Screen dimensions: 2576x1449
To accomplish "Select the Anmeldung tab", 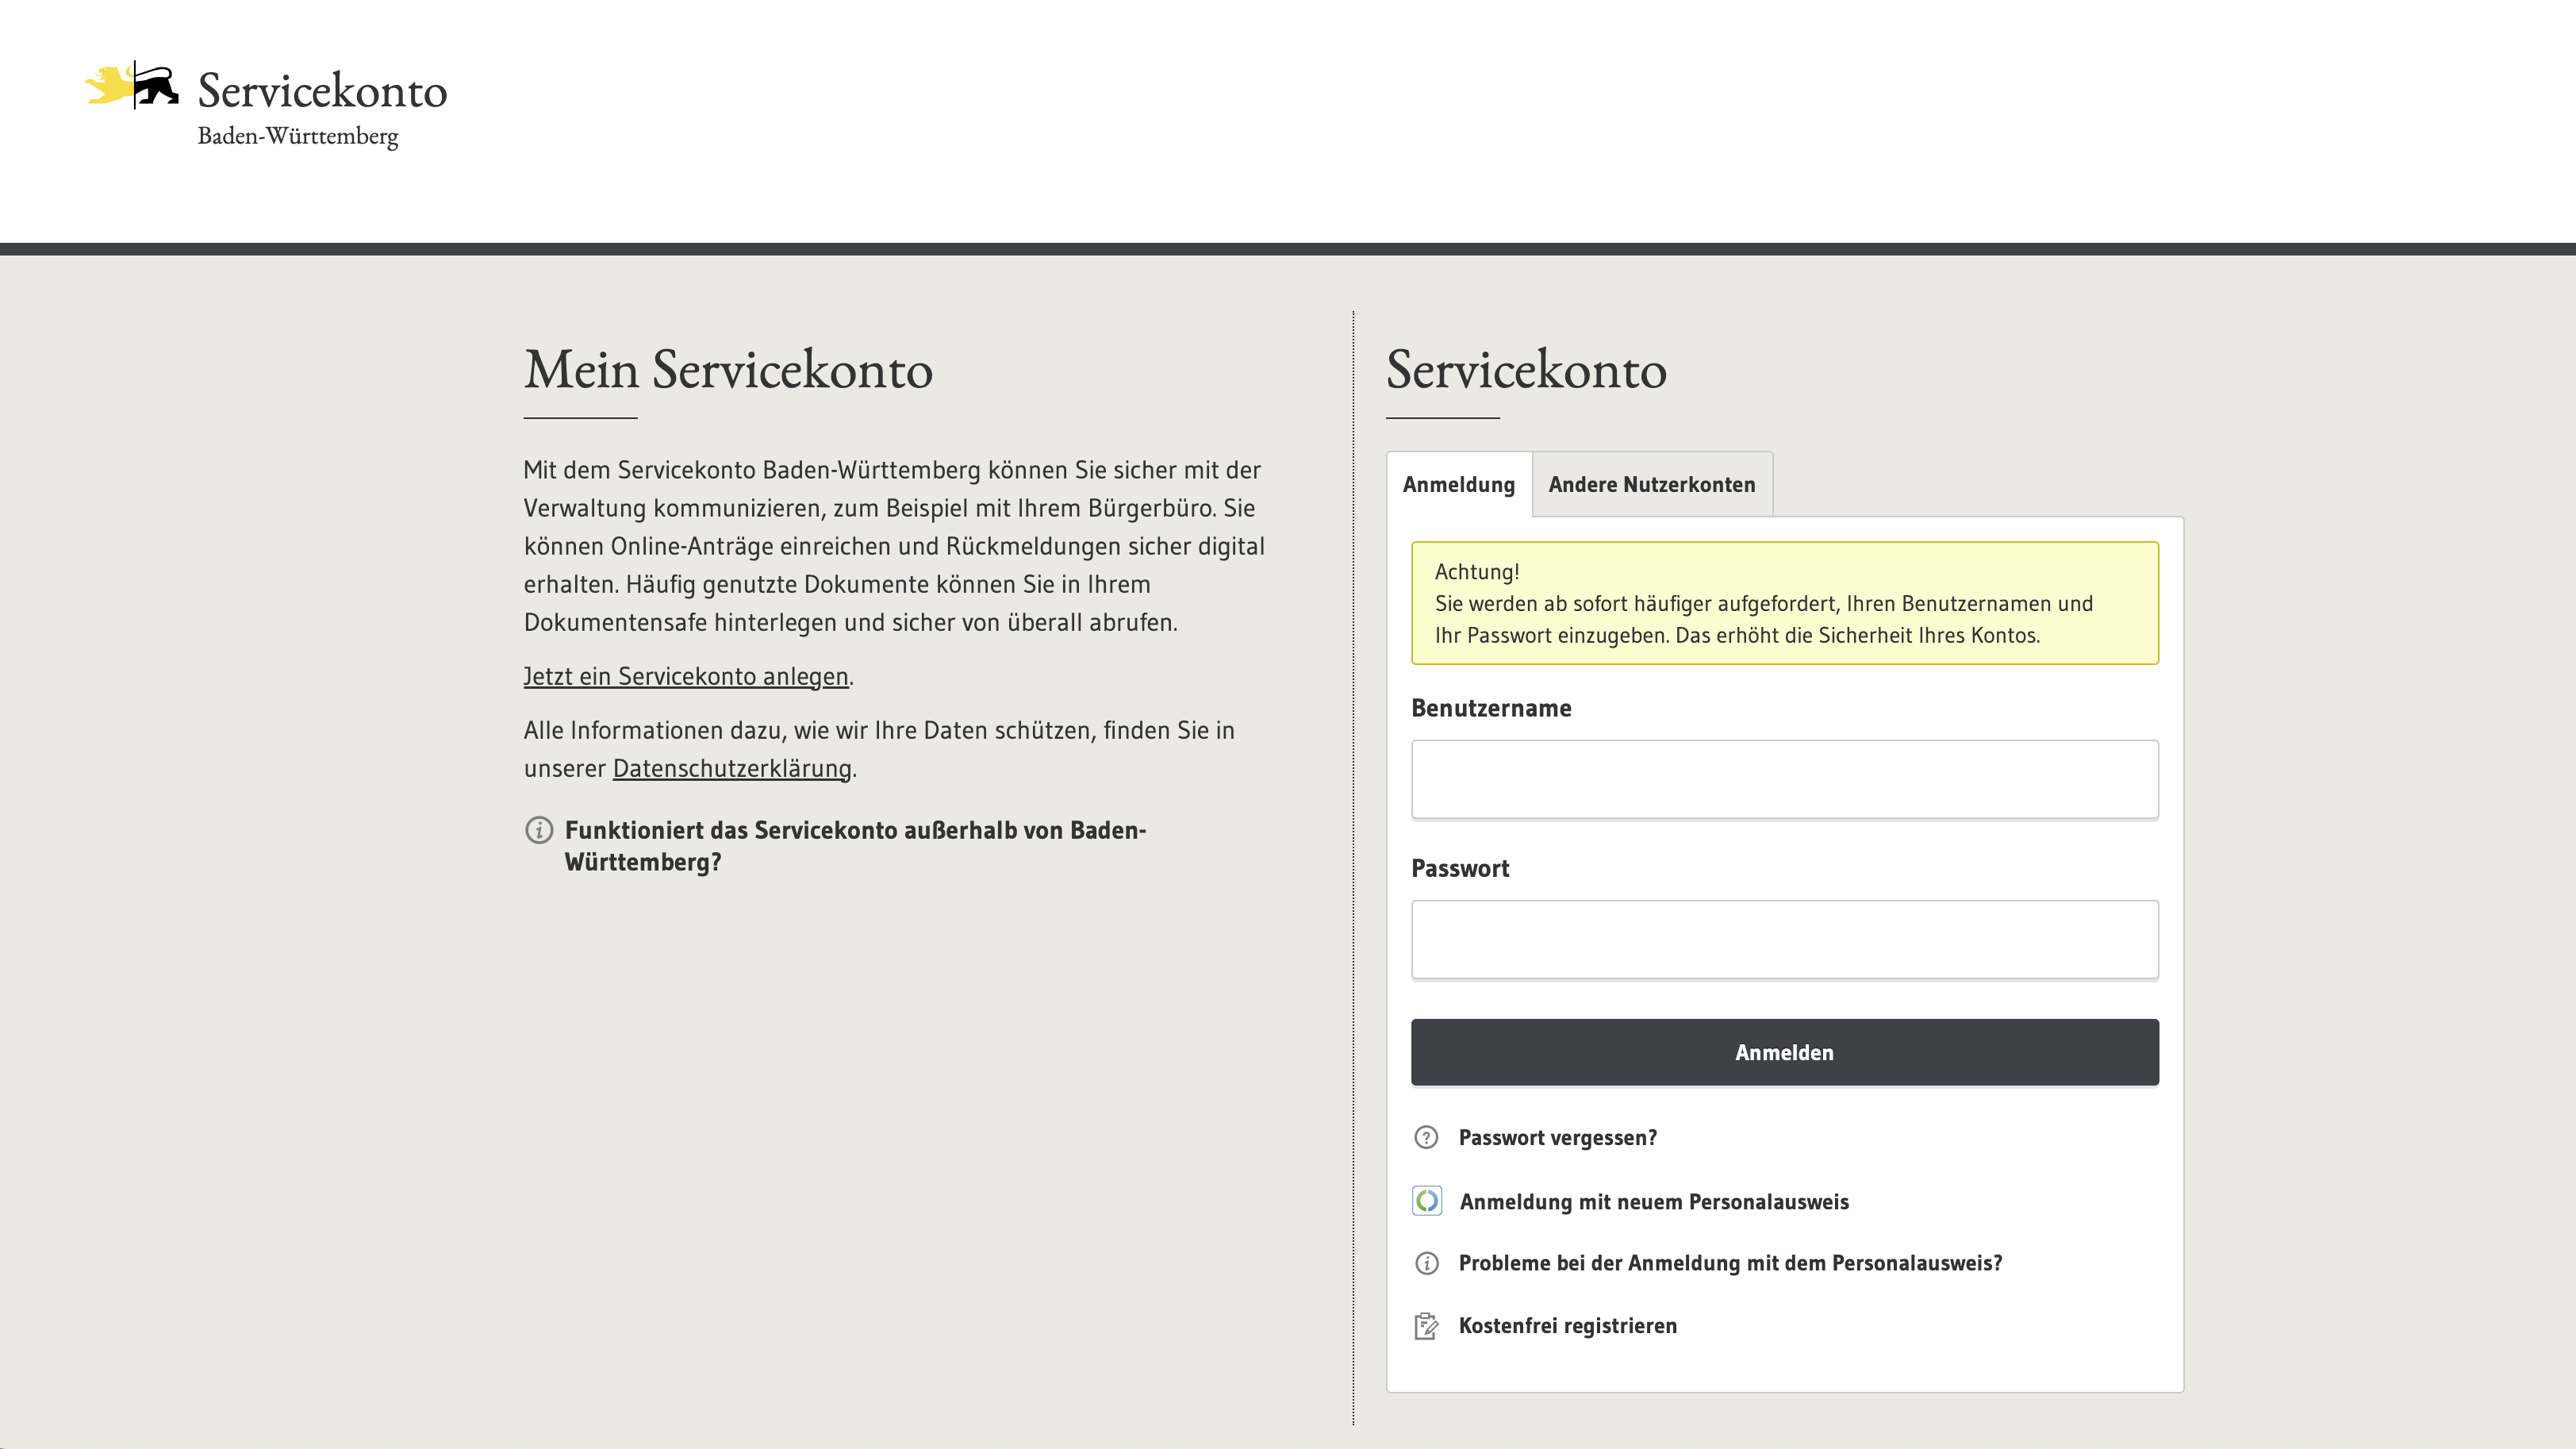I will 1458,483.
